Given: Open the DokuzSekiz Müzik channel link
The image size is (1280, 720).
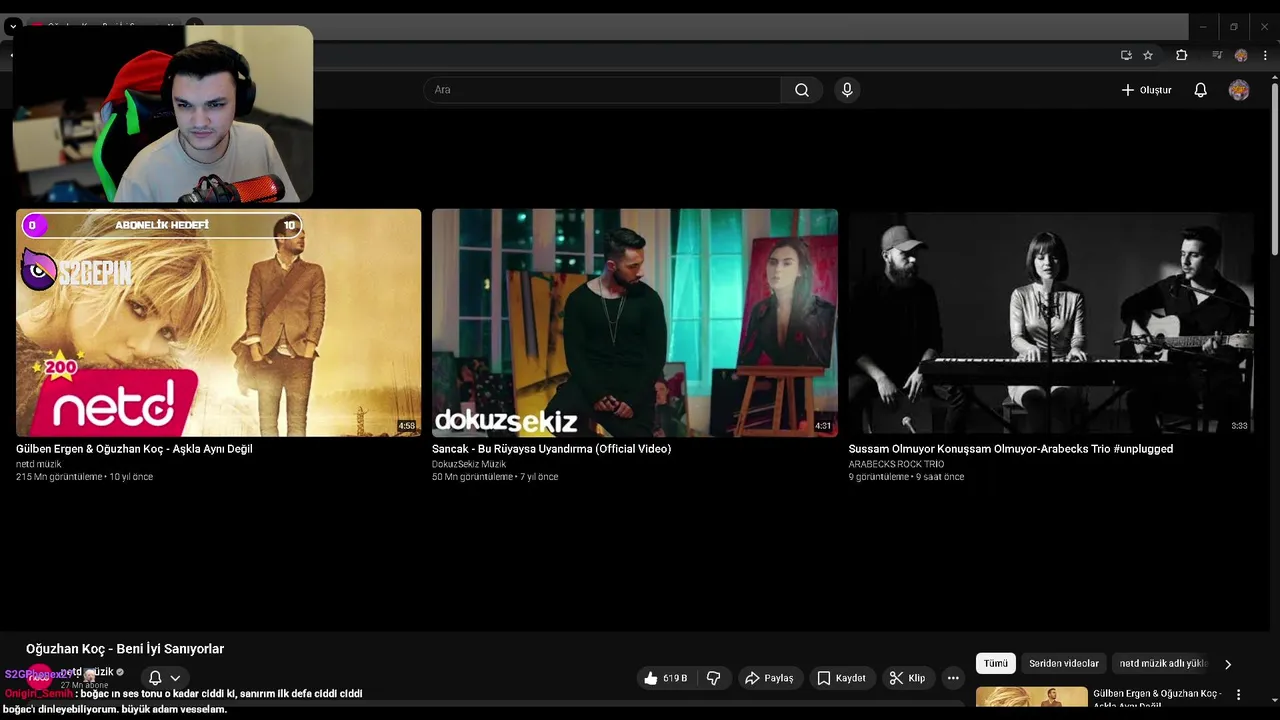Looking at the screenshot, I should click(x=469, y=464).
